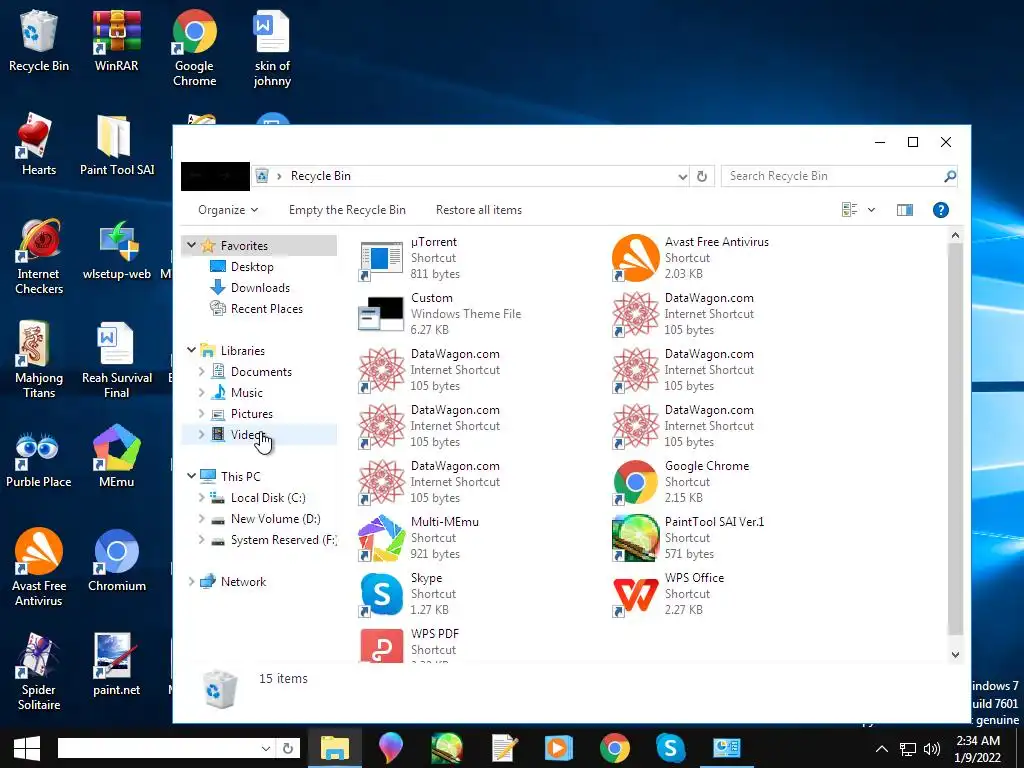The width and height of the screenshot is (1024, 768).
Task: Click the taskbar clock showing 2:34 AM
Action: tap(977, 749)
